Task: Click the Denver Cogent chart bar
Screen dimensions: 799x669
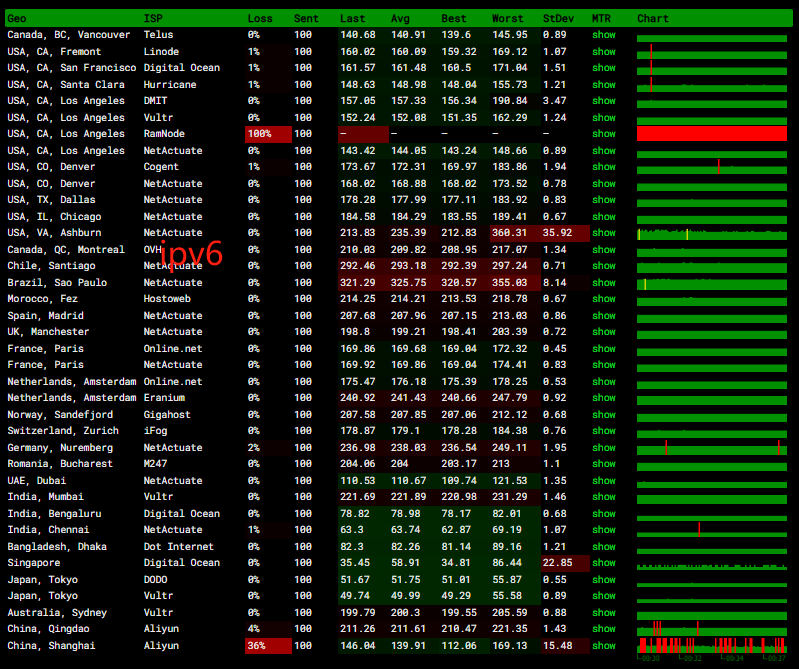Action: click(x=712, y=168)
